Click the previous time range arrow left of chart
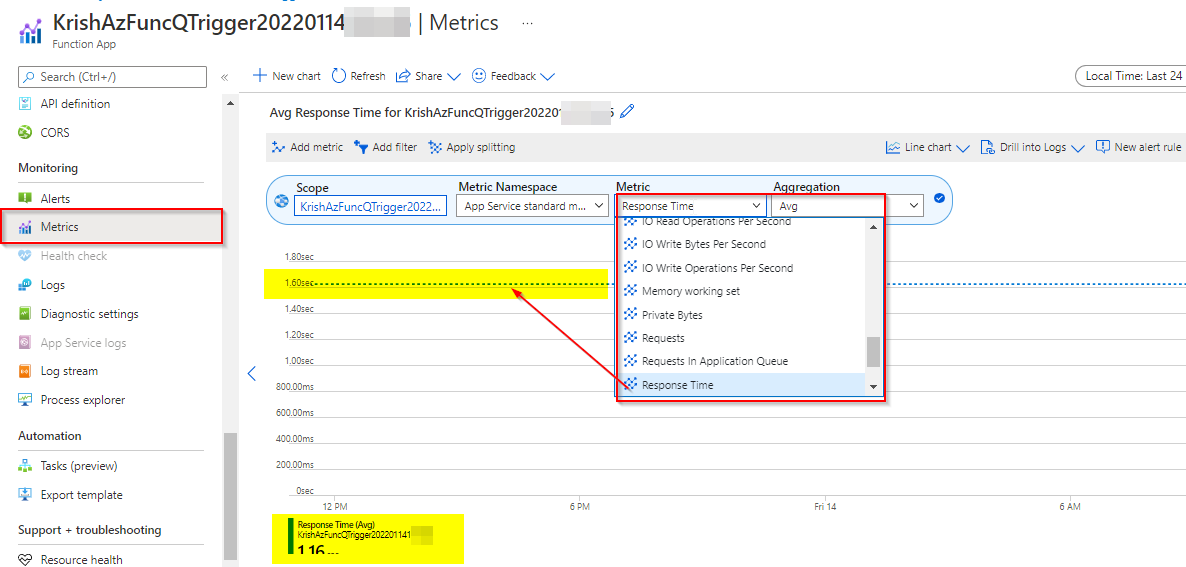 click(x=252, y=373)
